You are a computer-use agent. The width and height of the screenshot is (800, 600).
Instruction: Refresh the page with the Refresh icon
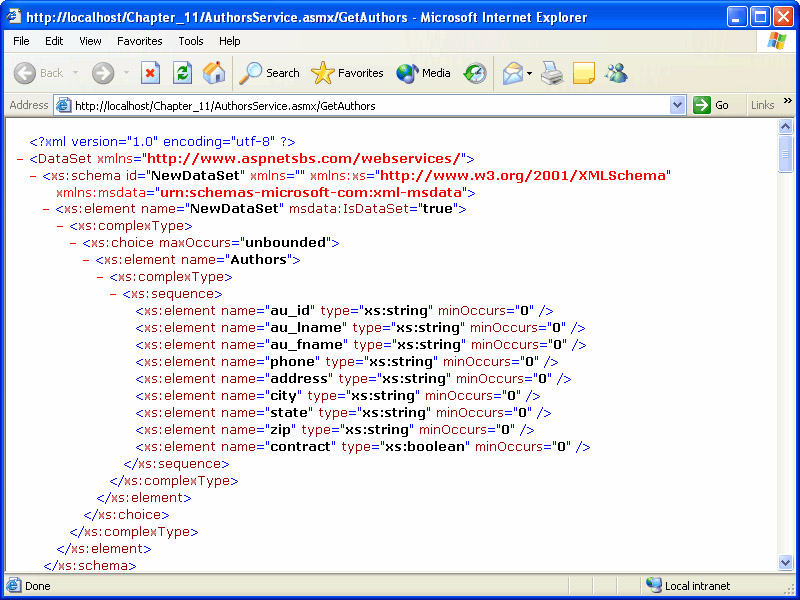pyautogui.click(x=182, y=73)
